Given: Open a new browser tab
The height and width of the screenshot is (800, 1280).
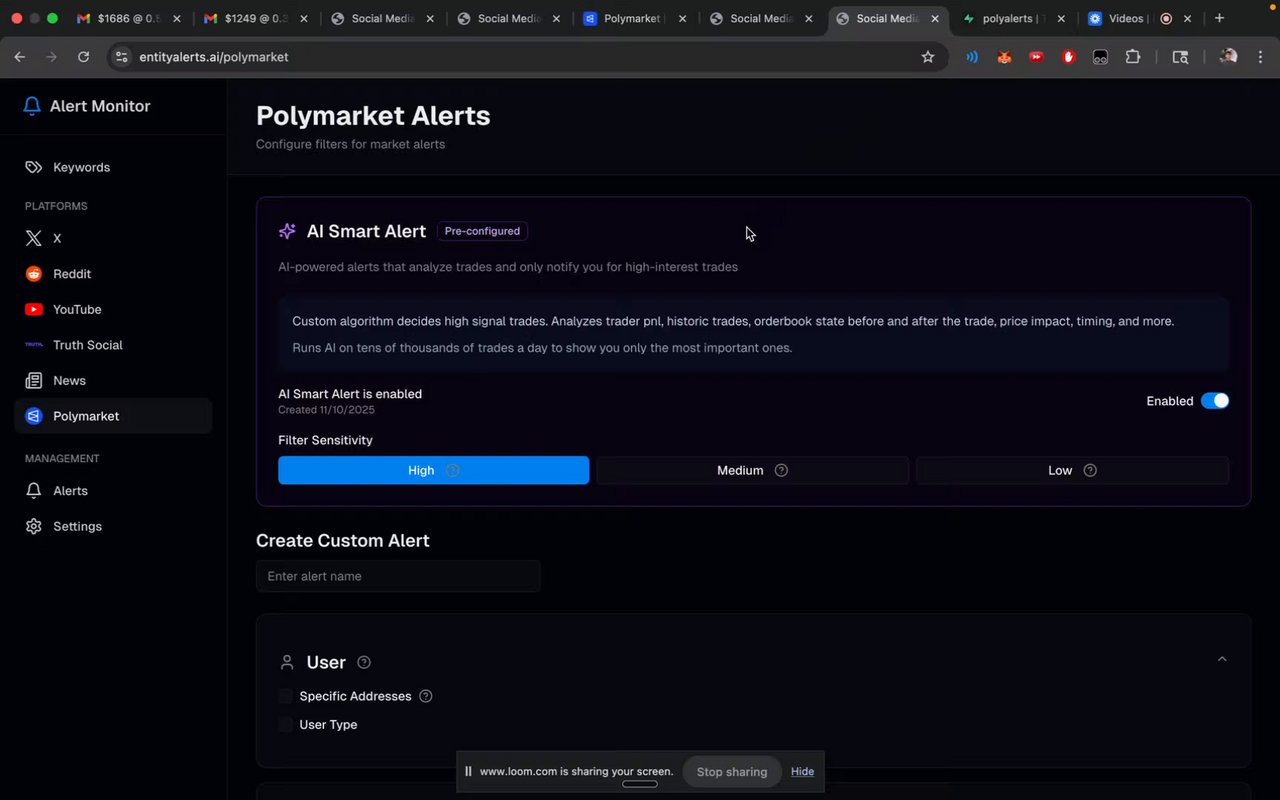Looking at the screenshot, I should pyautogui.click(x=1219, y=18).
